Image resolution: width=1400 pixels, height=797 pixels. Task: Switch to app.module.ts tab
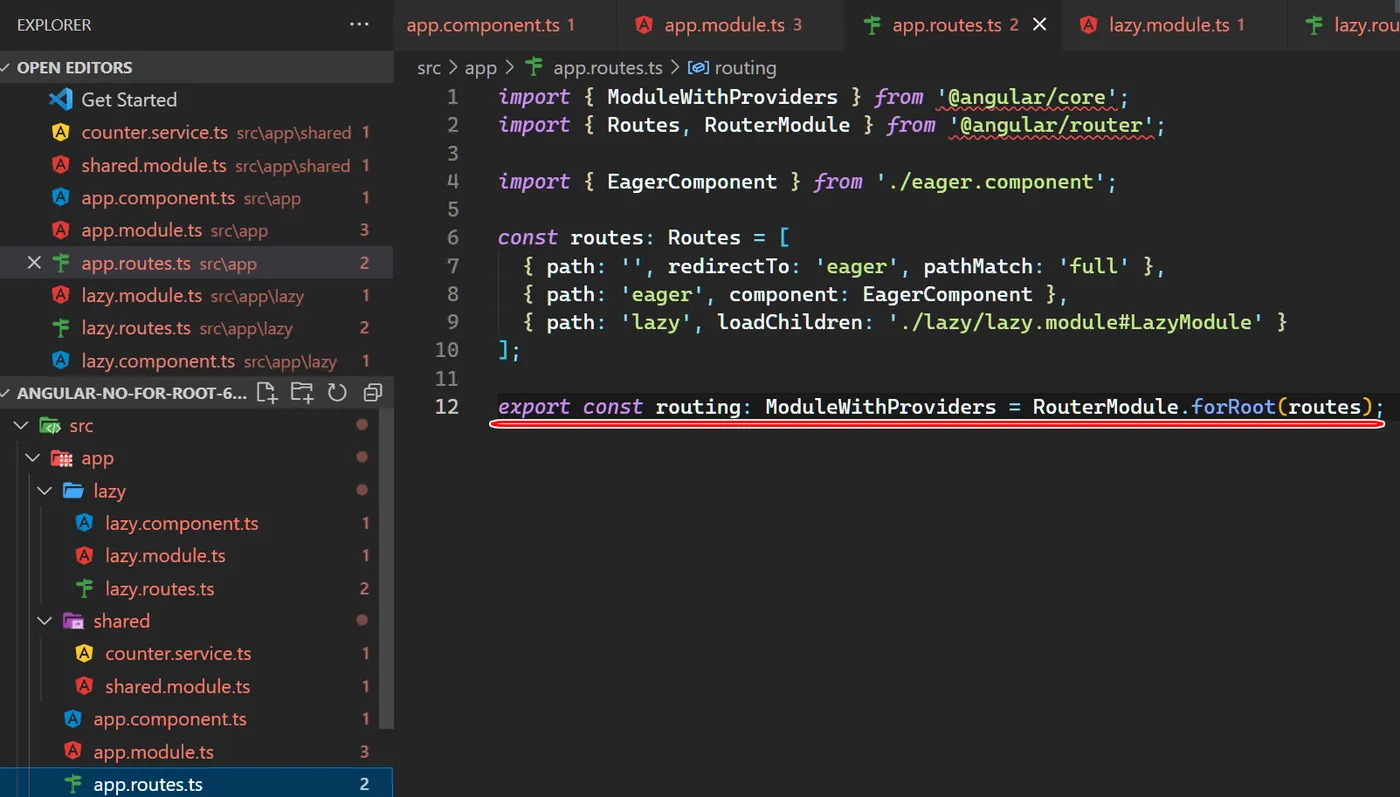pyautogui.click(x=731, y=25)
